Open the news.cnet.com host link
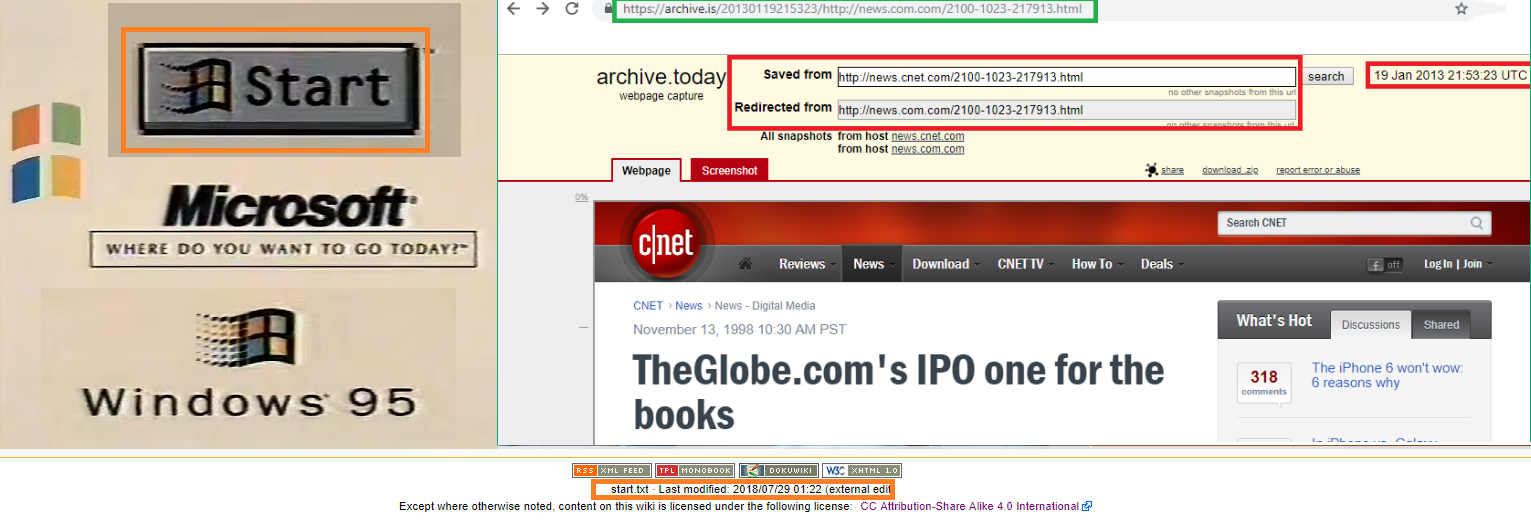This screenshot has width=1531, height=527. (927, 136)
